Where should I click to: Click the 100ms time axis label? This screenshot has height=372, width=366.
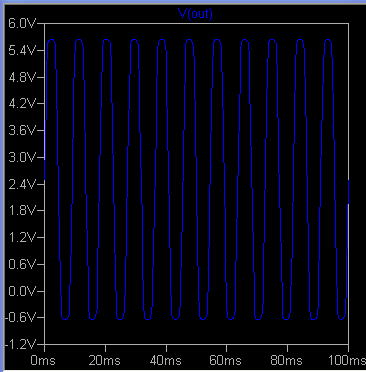click(347, 360)
